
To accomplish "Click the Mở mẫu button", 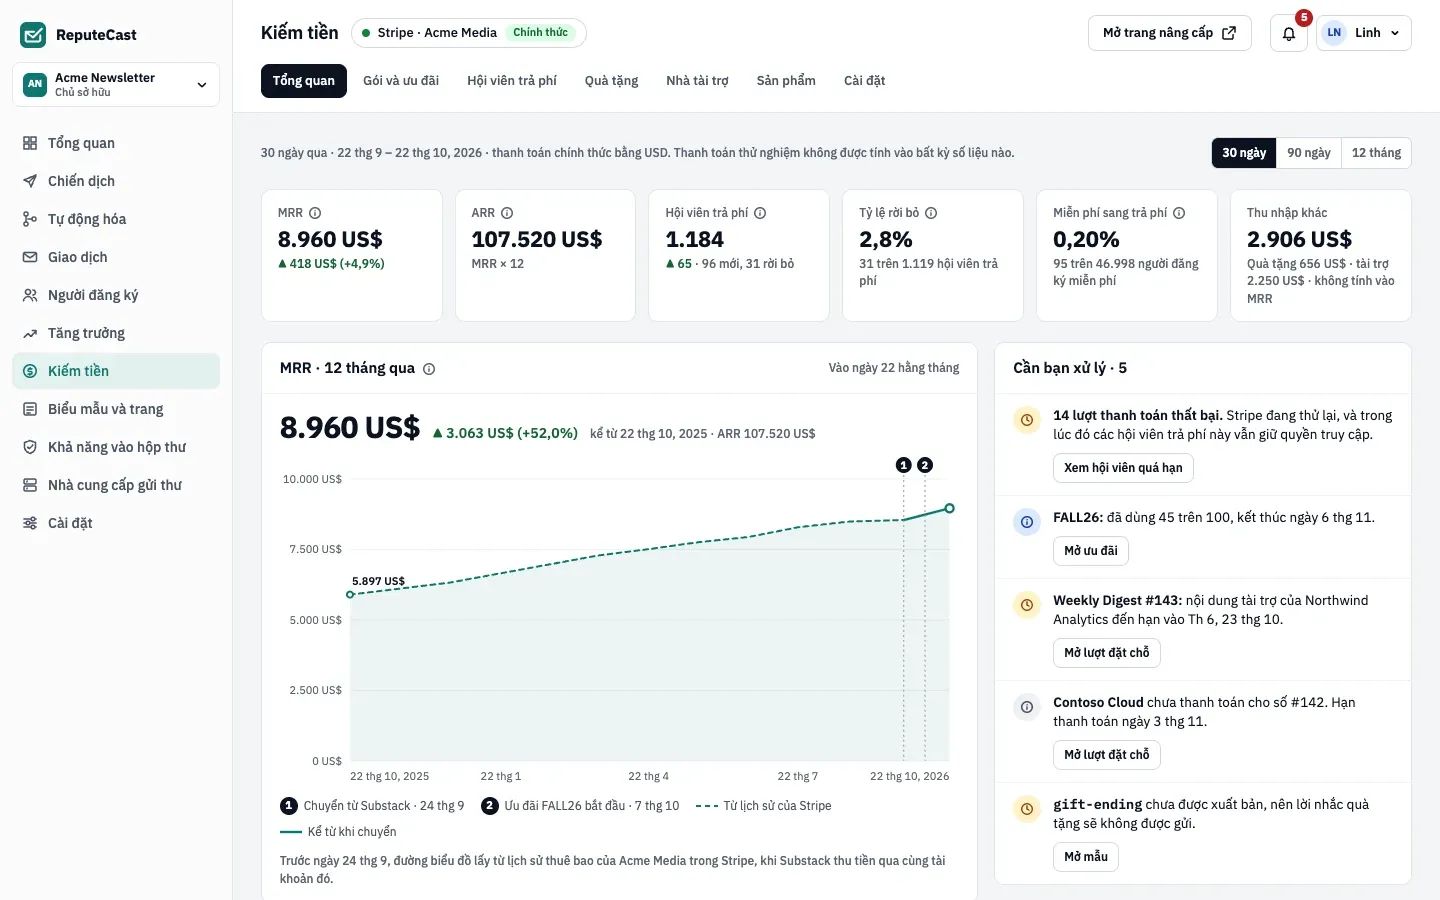I will point(1085,857).
